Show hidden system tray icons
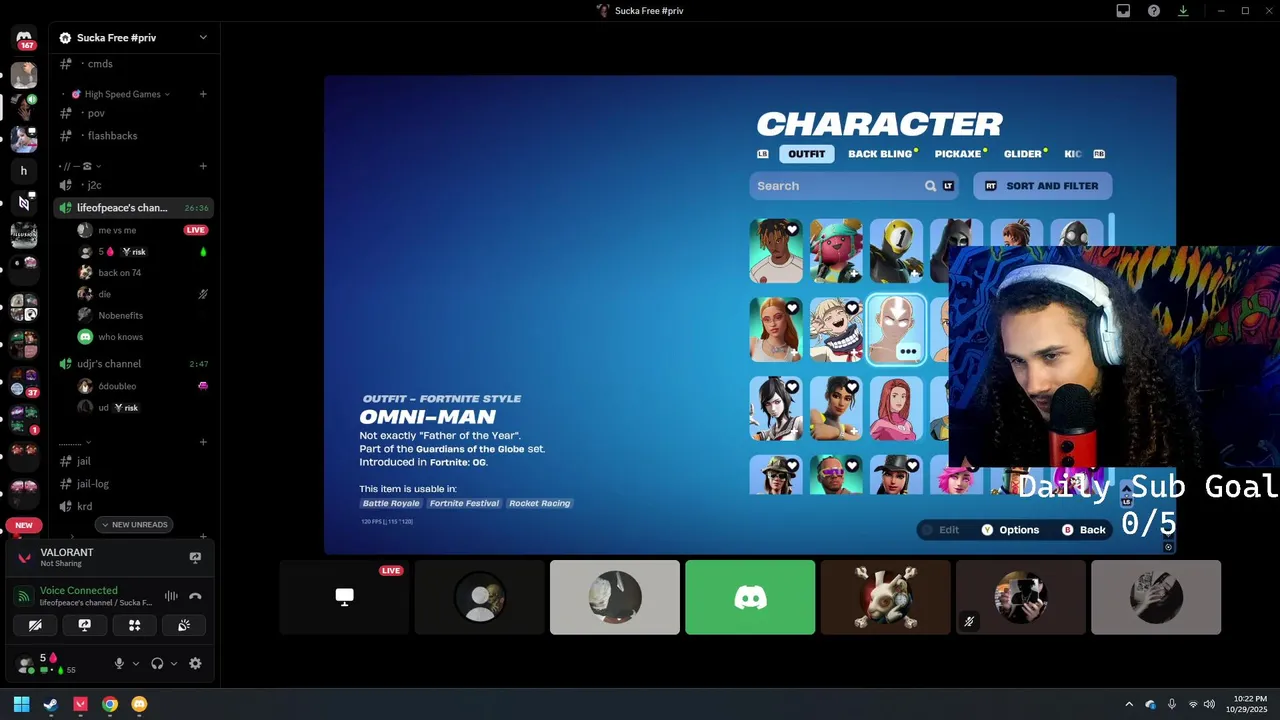Viewport: 1280px width, 720px height. 1129,704
